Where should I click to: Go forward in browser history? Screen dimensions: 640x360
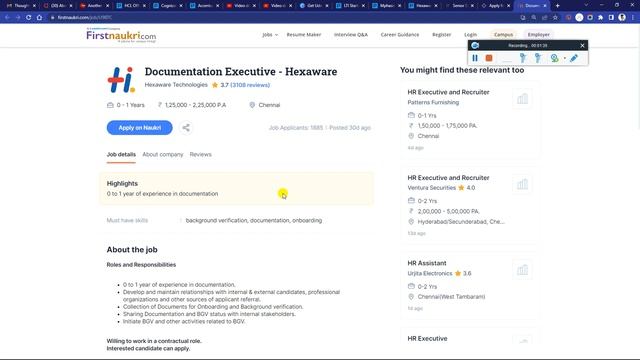(18, 18)
